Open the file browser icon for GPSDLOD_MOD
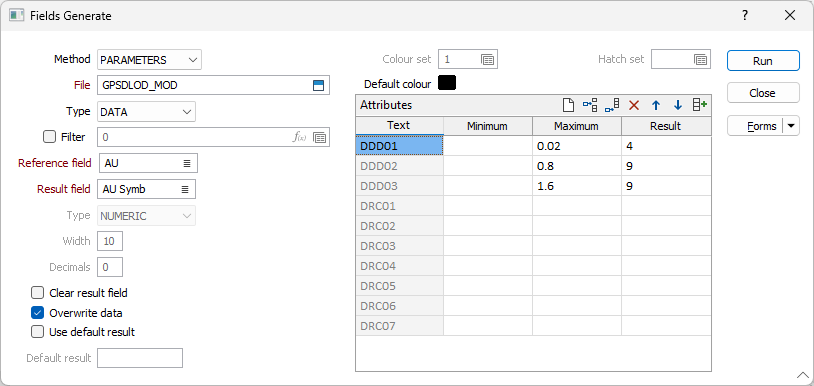 pos(318,86)
